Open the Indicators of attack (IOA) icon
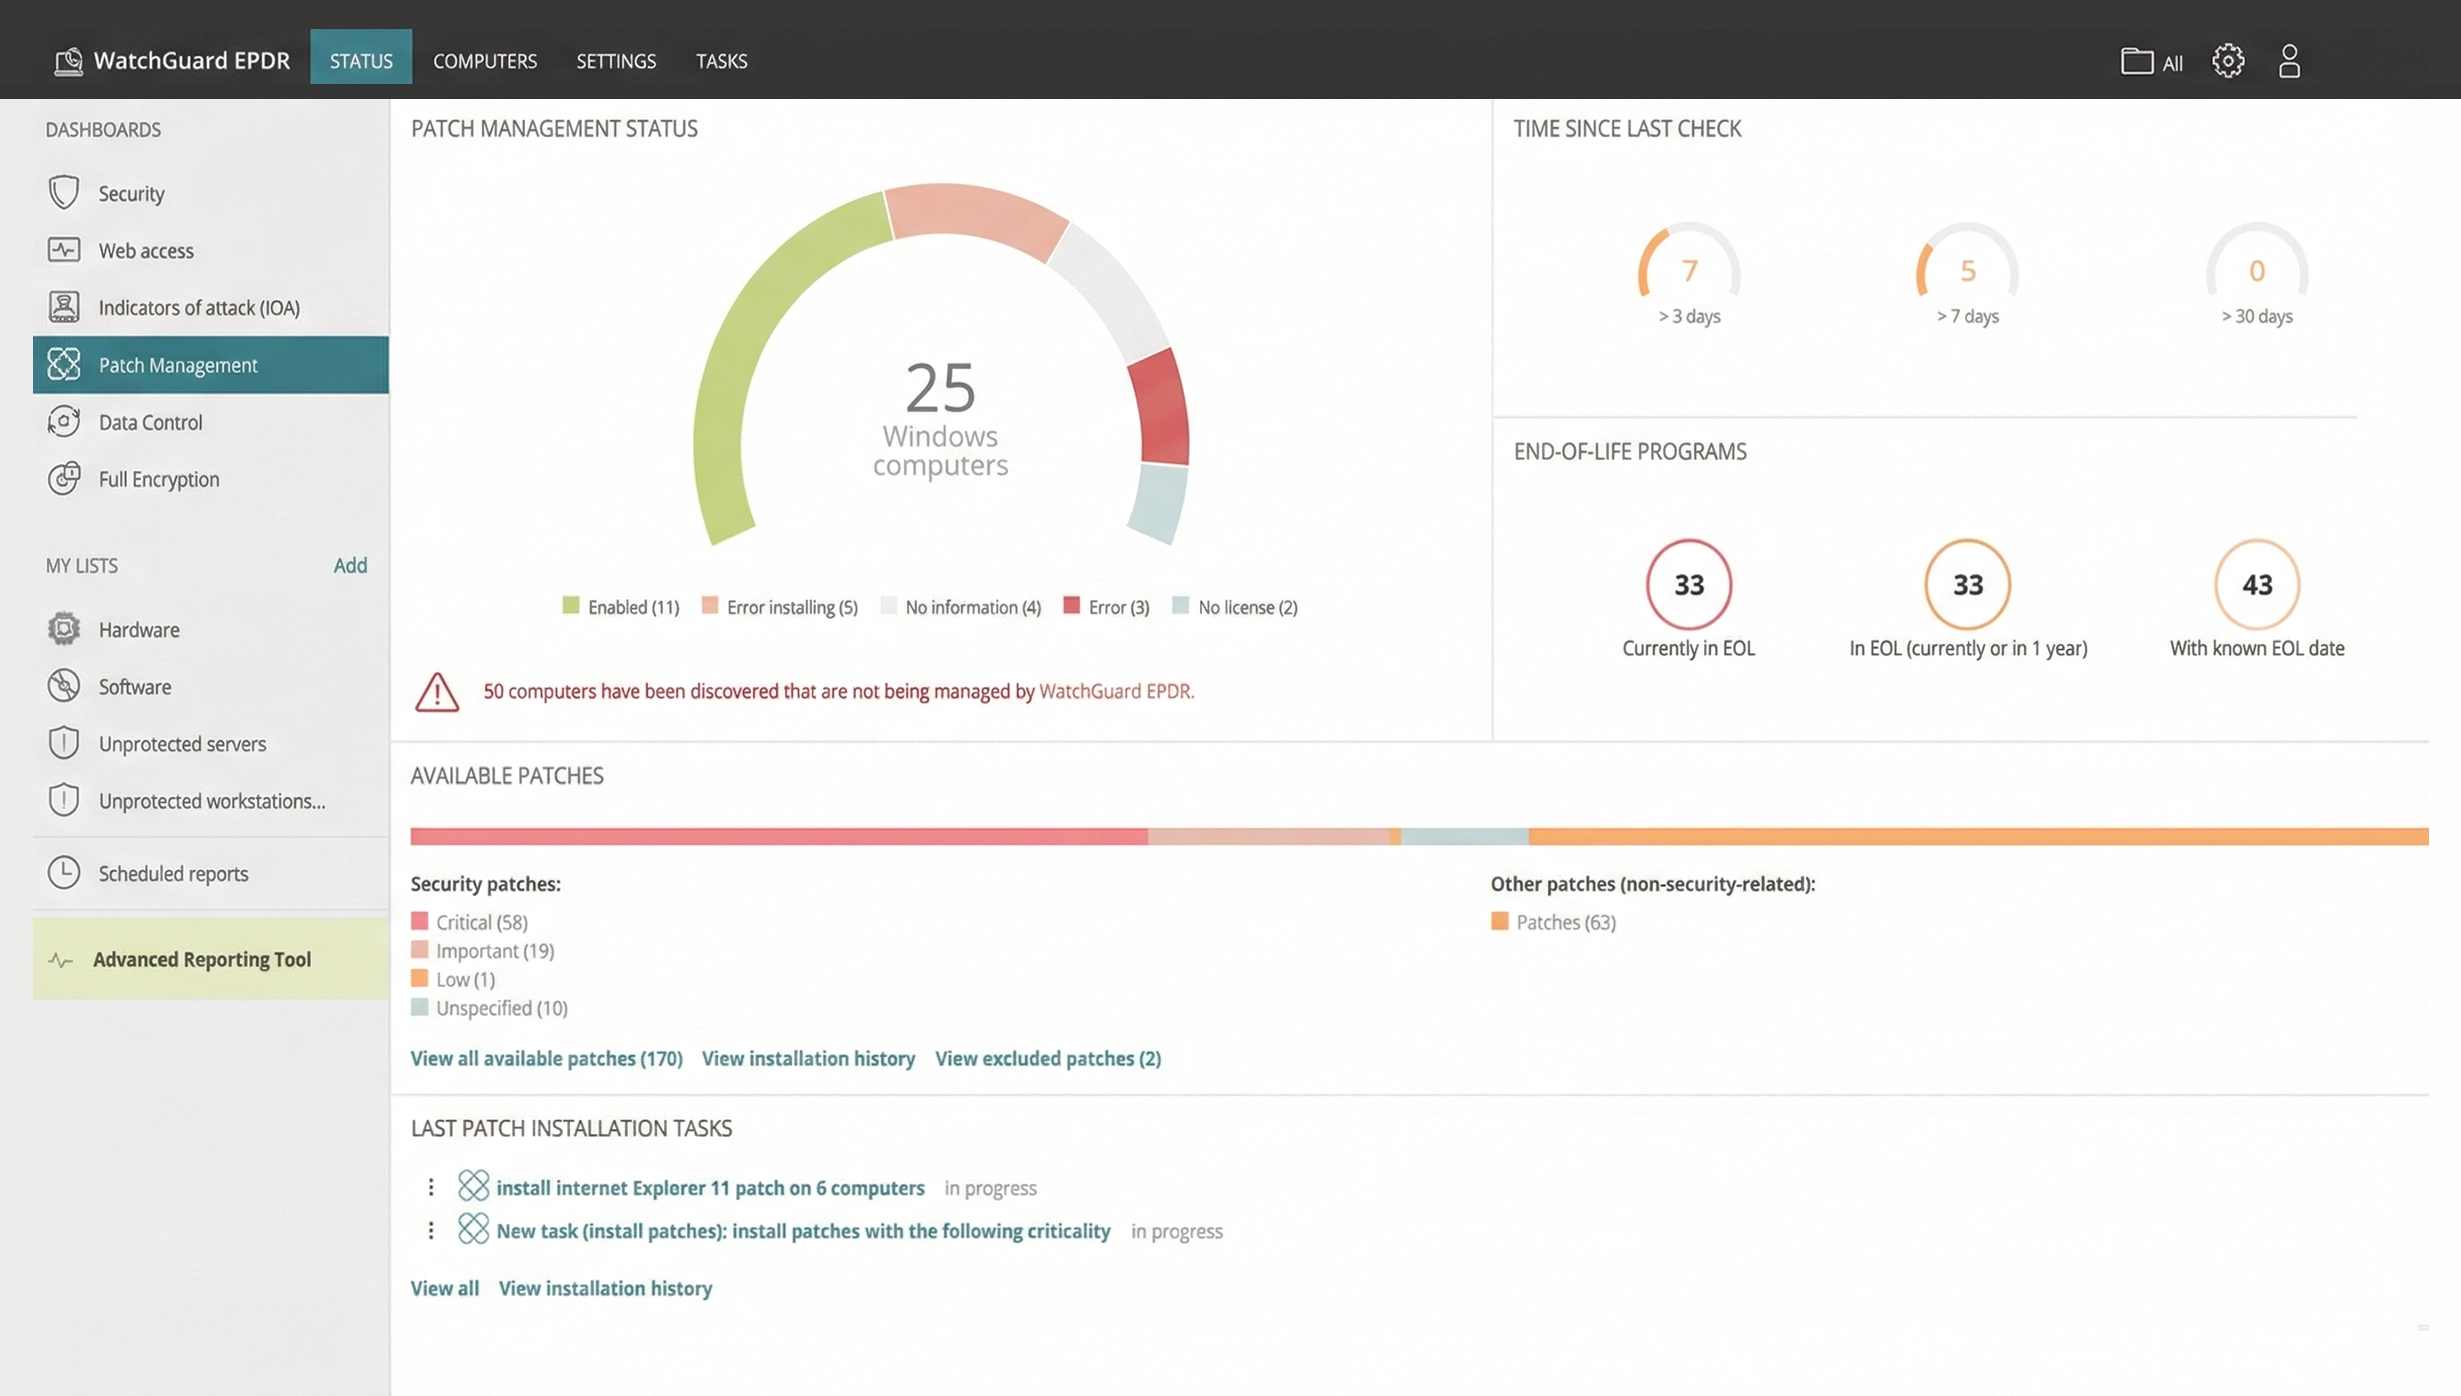 pos(64,307)
